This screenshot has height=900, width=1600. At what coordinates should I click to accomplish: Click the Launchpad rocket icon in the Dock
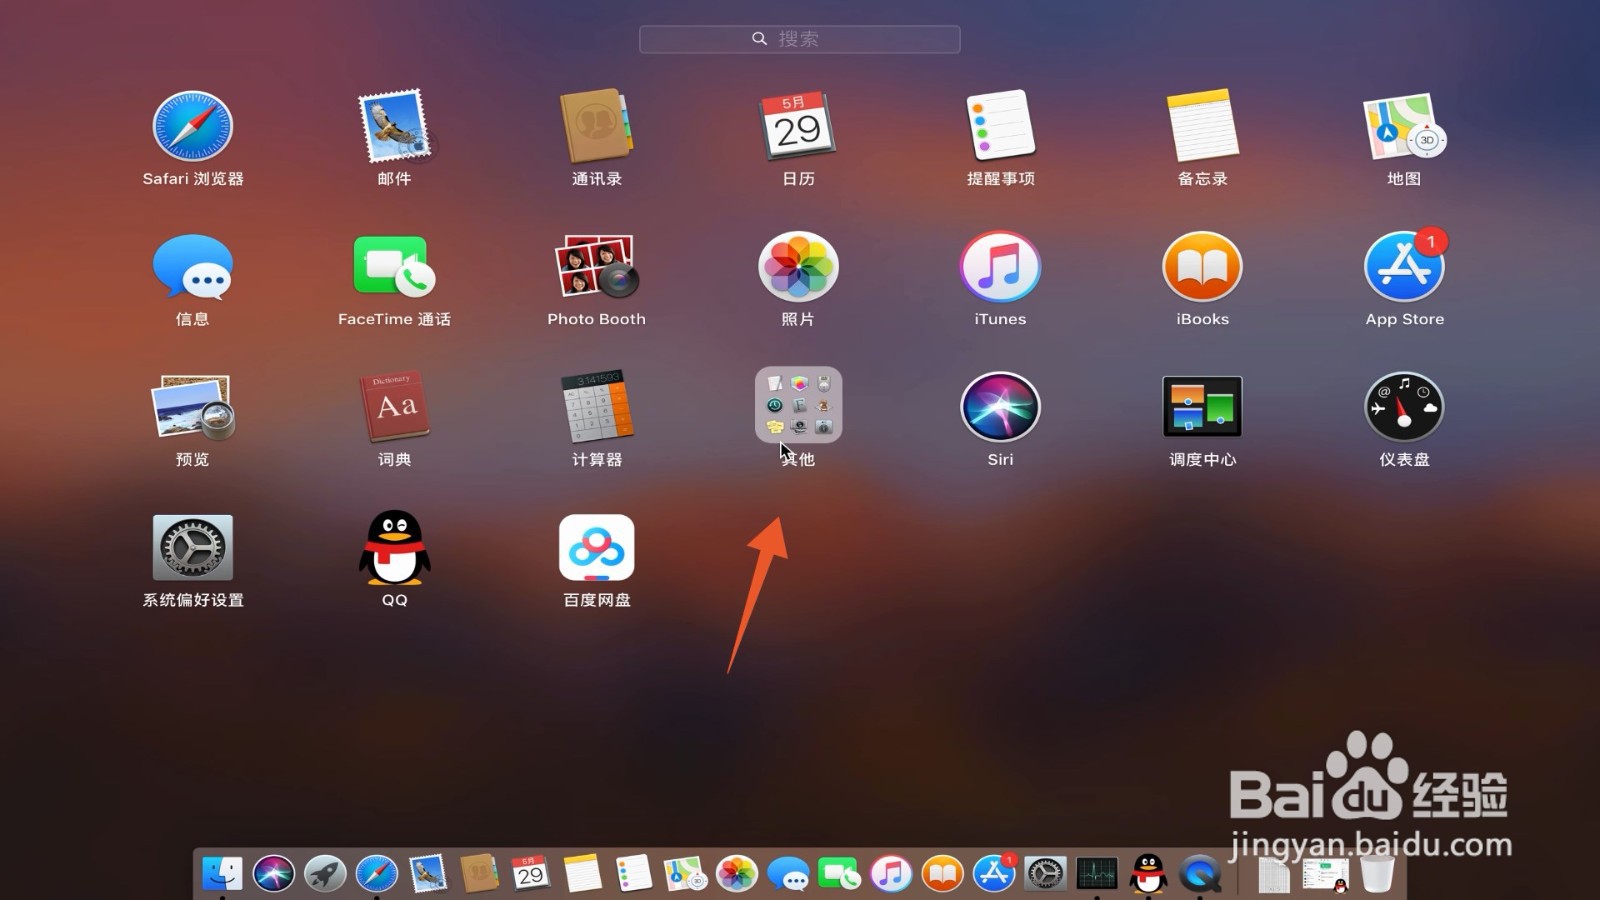[325, 874]
